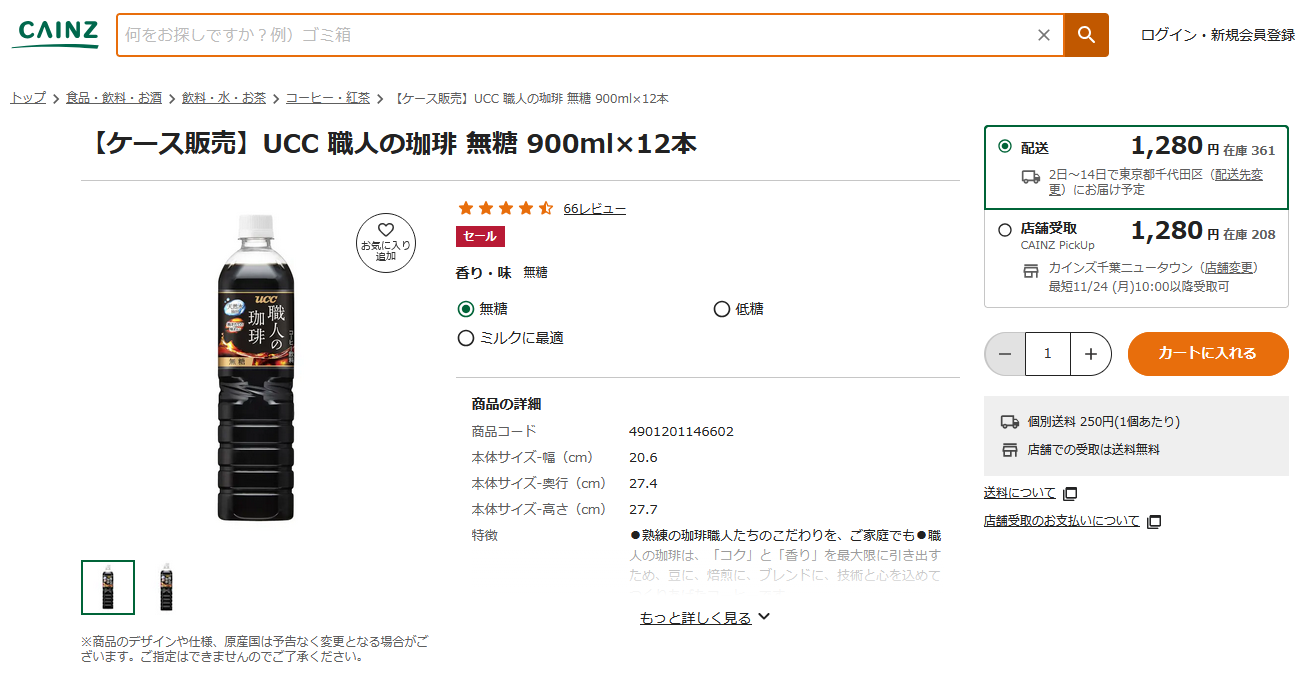This screenshot has height=676, width=1312.
Task: Show the second product thumbnail image
Action: [166, 587]
